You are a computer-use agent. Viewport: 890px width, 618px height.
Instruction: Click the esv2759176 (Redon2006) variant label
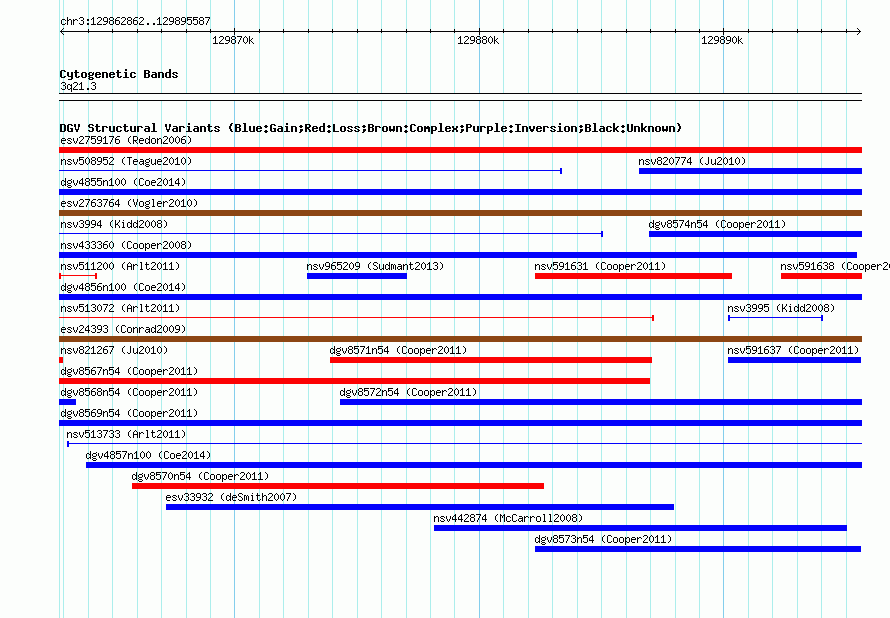(x=126, y=140)
